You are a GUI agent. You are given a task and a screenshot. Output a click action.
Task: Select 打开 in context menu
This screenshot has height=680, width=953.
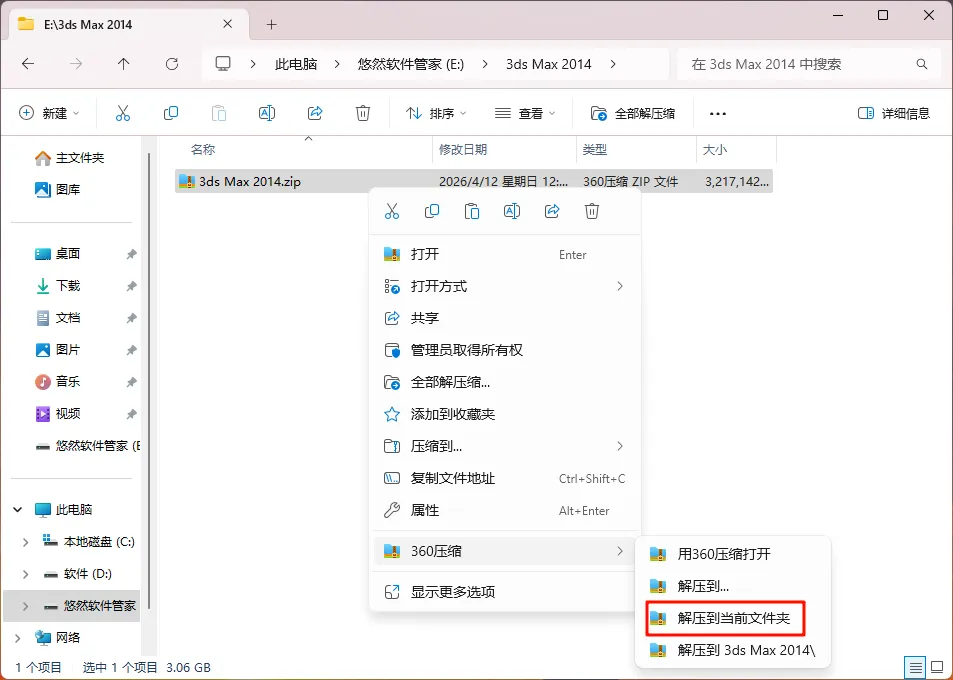505,254
